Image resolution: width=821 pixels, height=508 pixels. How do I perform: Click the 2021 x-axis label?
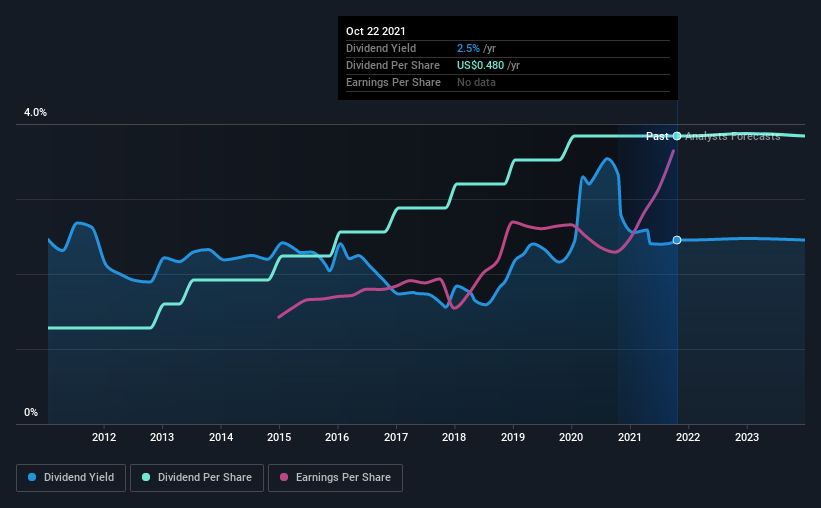[629, 437]
